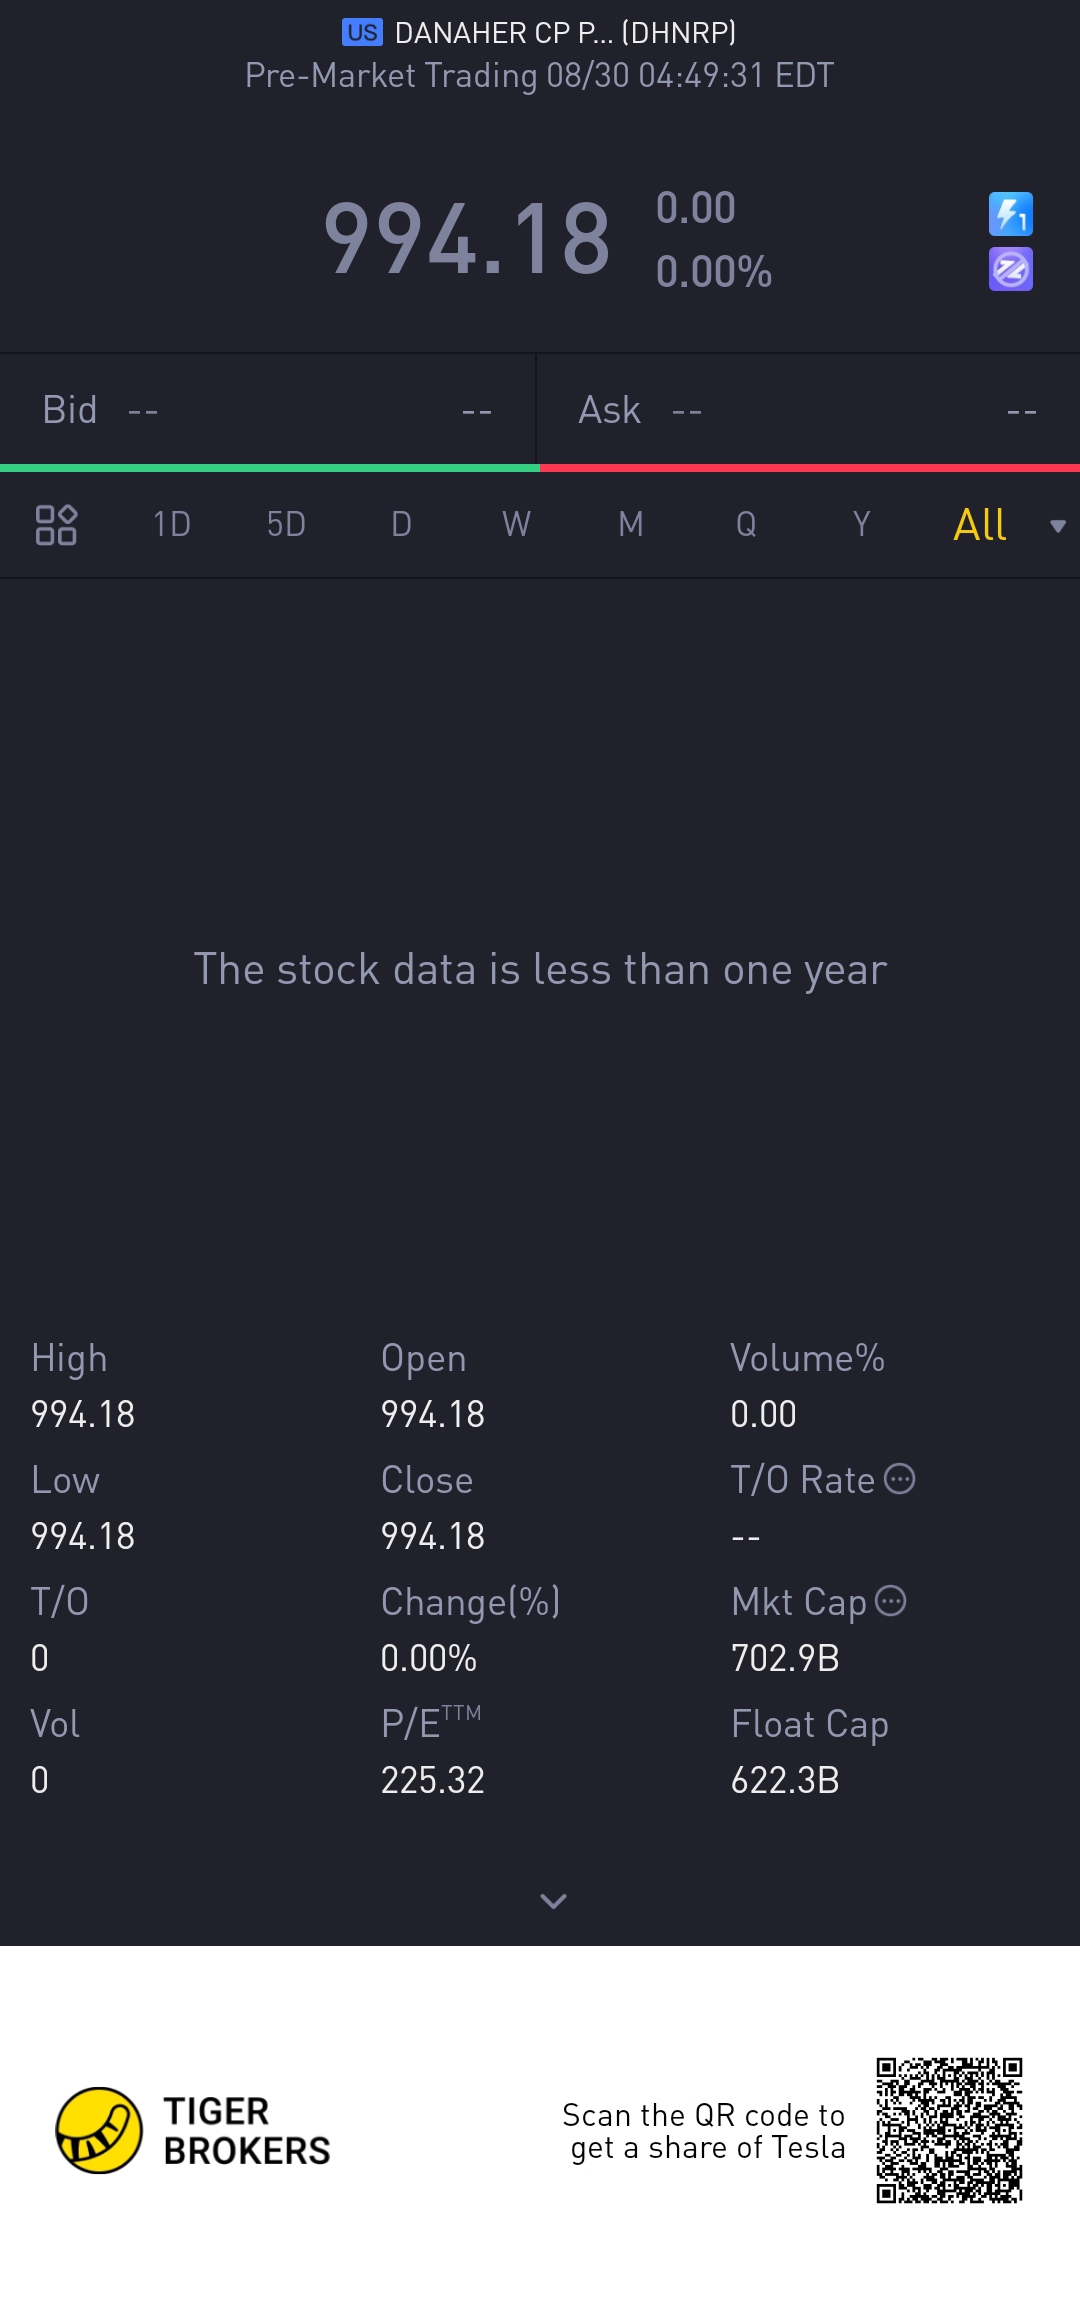
Task: Tap the Tiger Brokers logo
Action: click(x=98, y=2130)
